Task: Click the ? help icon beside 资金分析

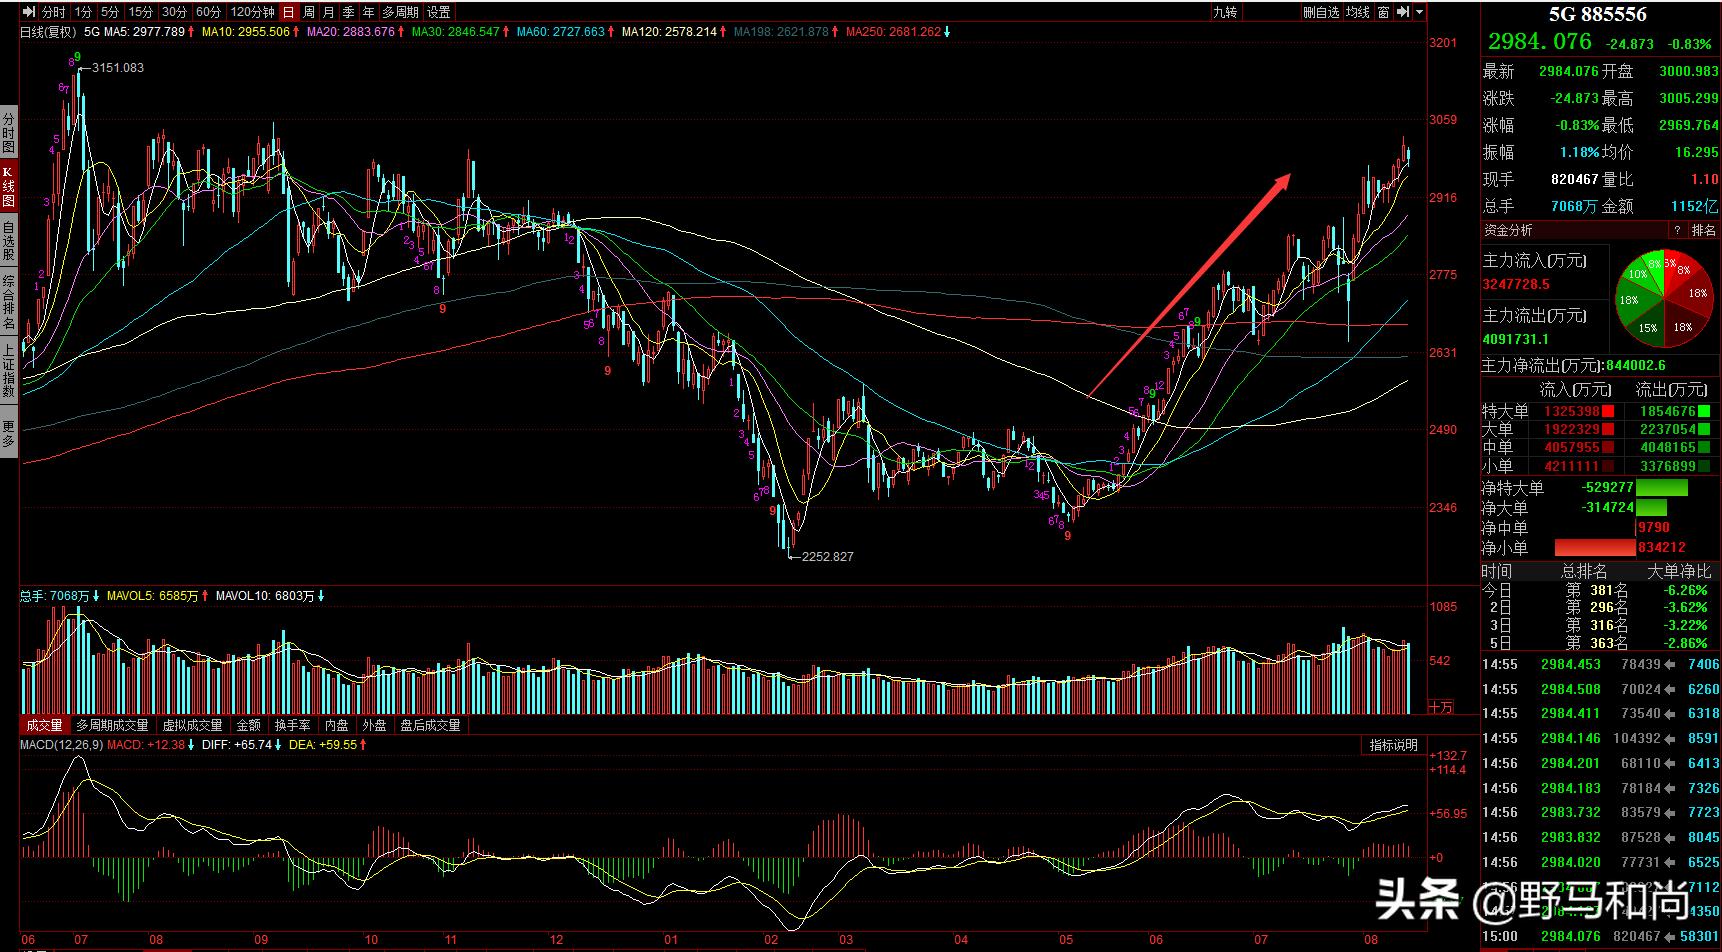Action: 1677,230
